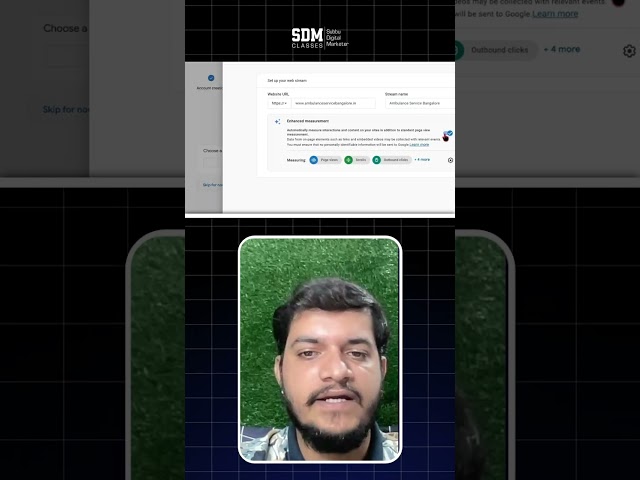This screenshot has width=640, height=480.
Task: Open small gear settings icon beside Measuring row
Action: [450, 160]
